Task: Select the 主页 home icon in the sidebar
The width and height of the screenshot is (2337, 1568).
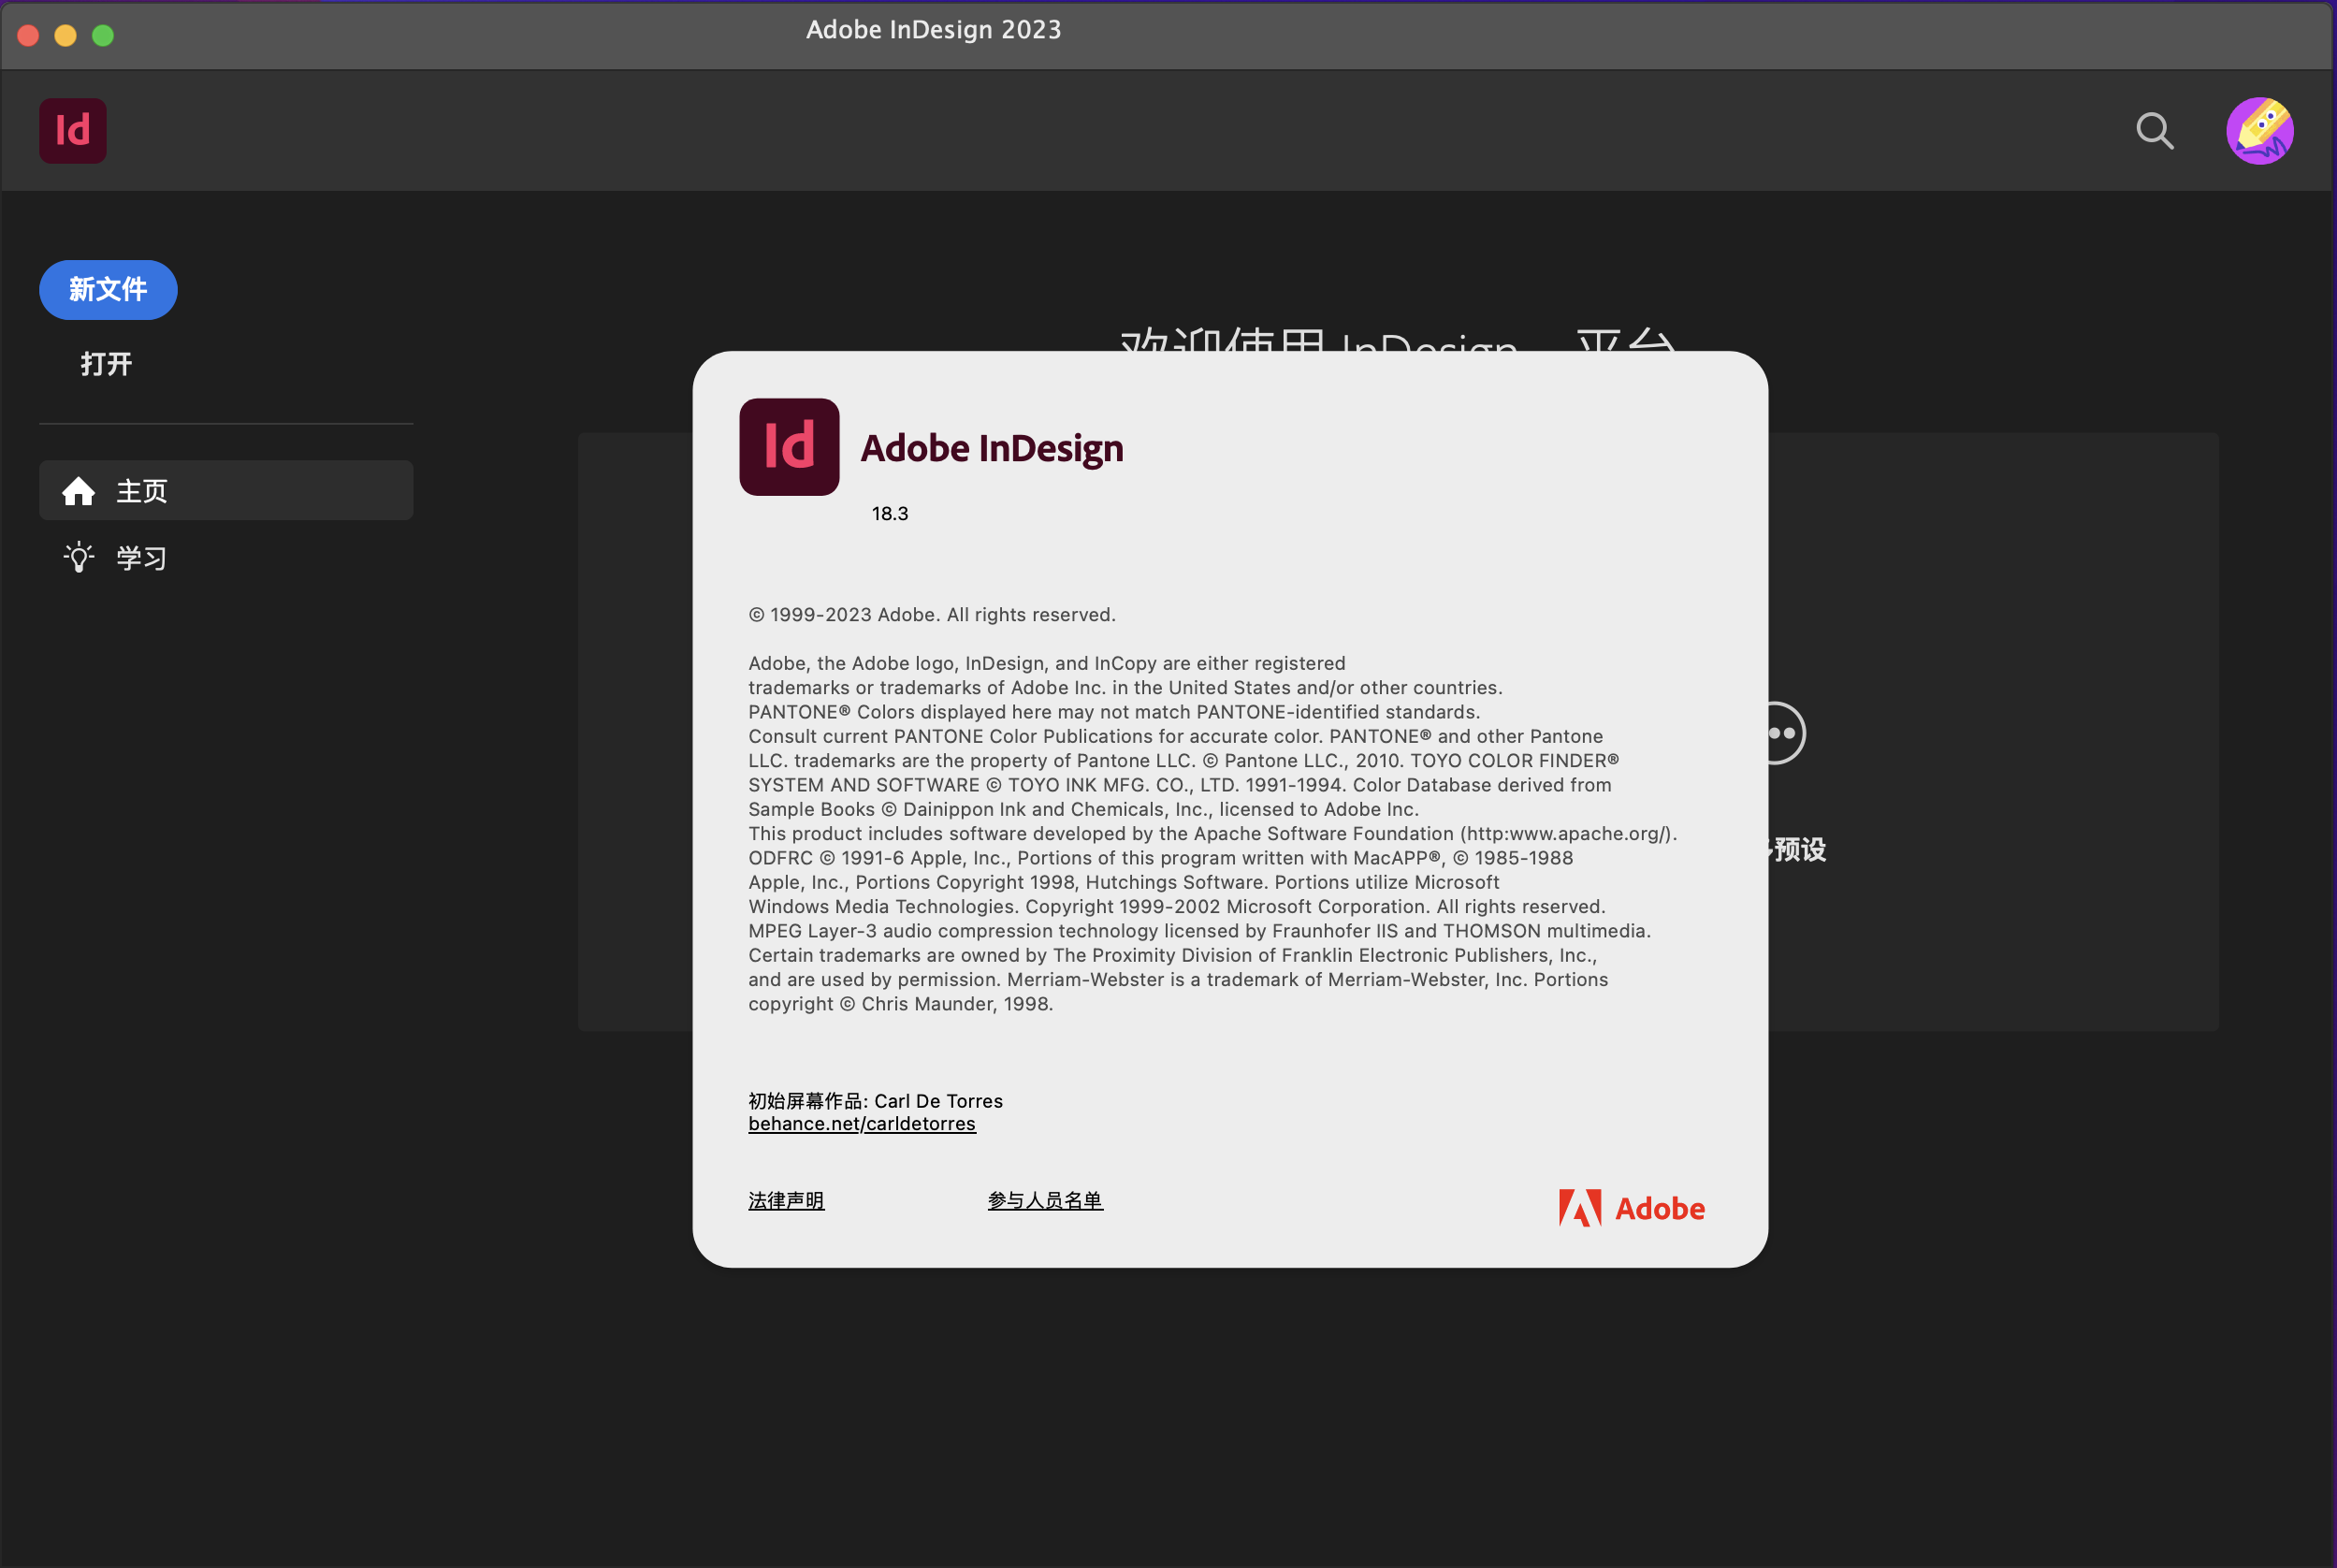Action: click(x=78, y=490)
